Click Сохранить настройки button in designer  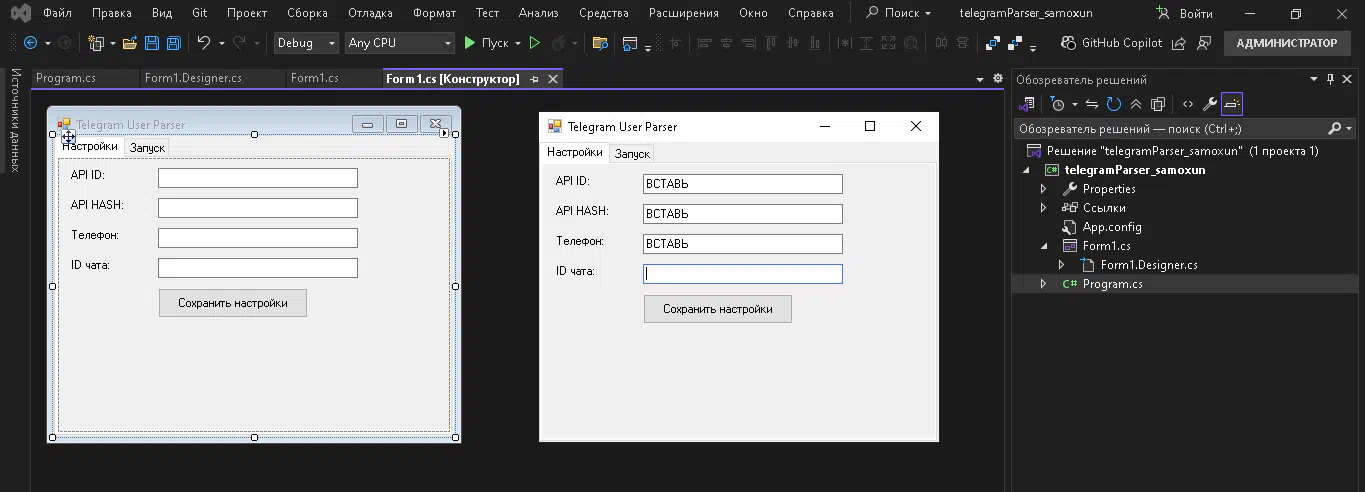(x=232, y=303)
